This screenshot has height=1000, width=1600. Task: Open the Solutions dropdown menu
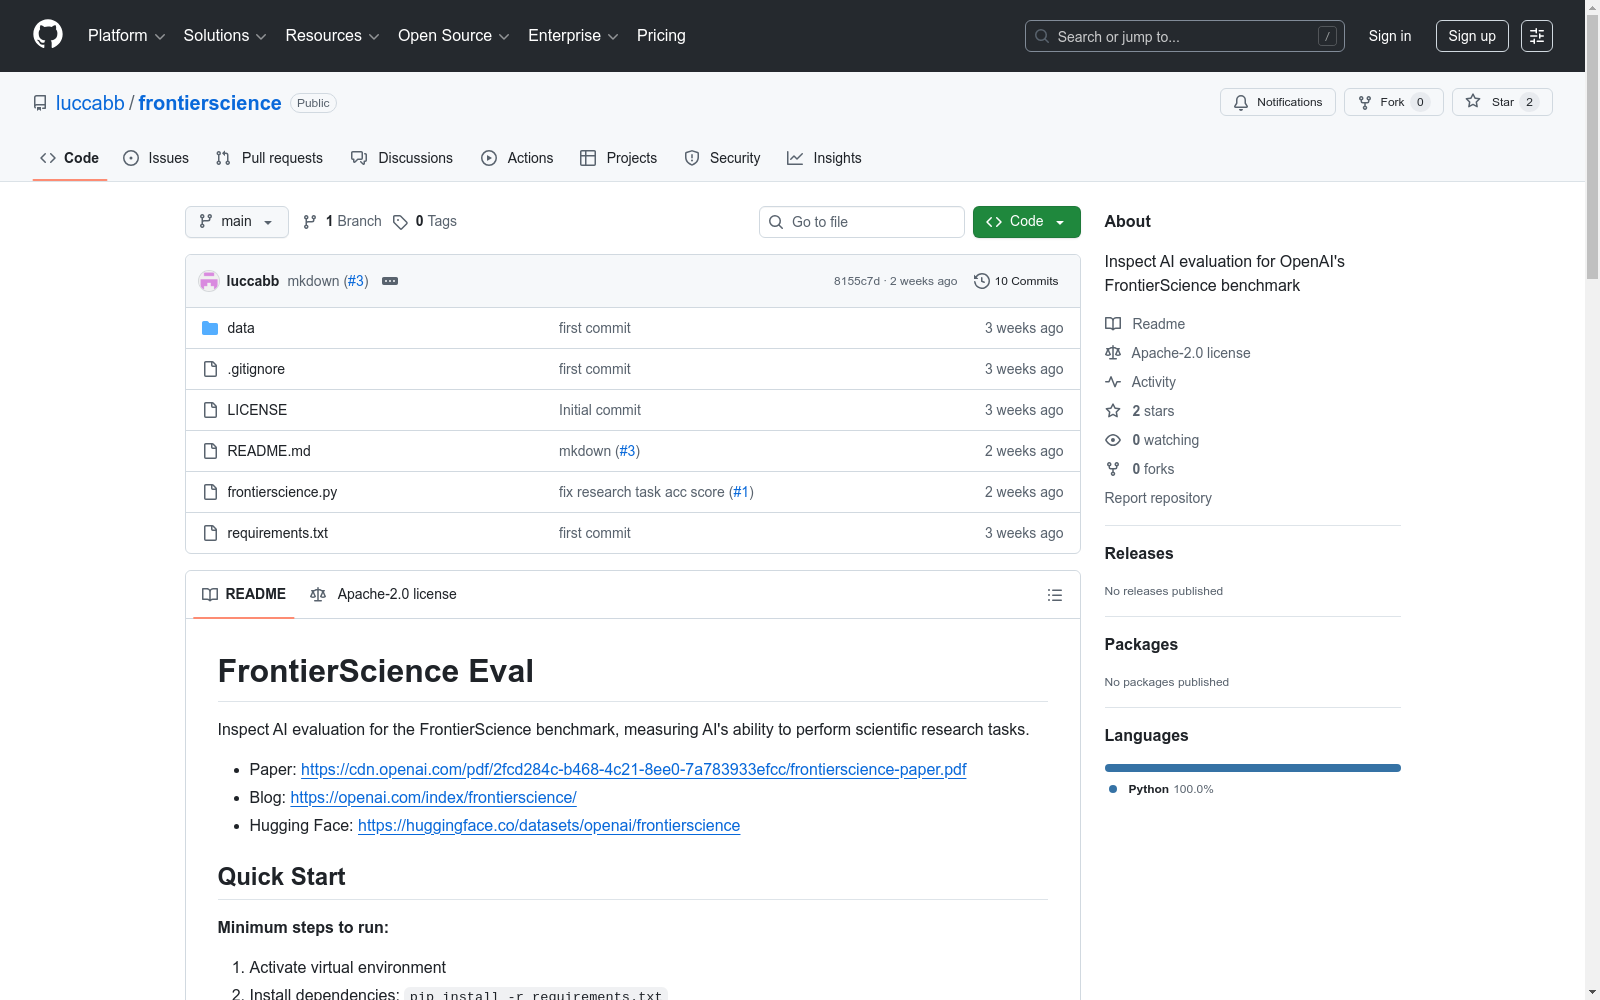(x=225, y=36)
